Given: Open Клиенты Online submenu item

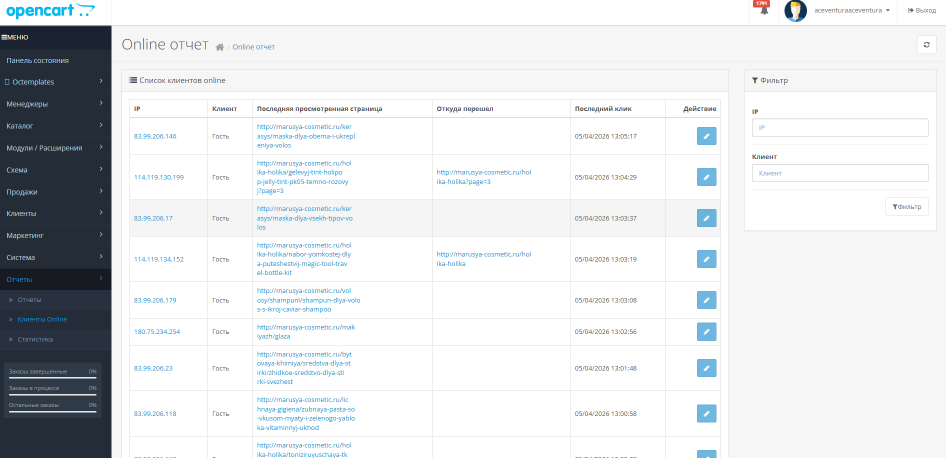Looking at the screenshot, I should point(42,319).
